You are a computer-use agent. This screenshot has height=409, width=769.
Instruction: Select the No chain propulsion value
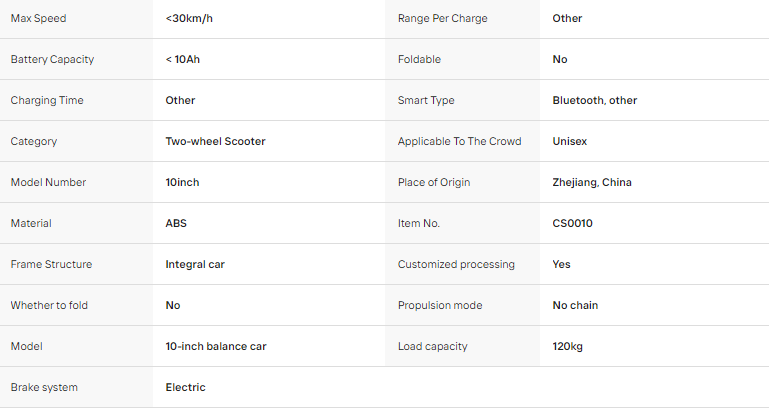coord(575,305)
